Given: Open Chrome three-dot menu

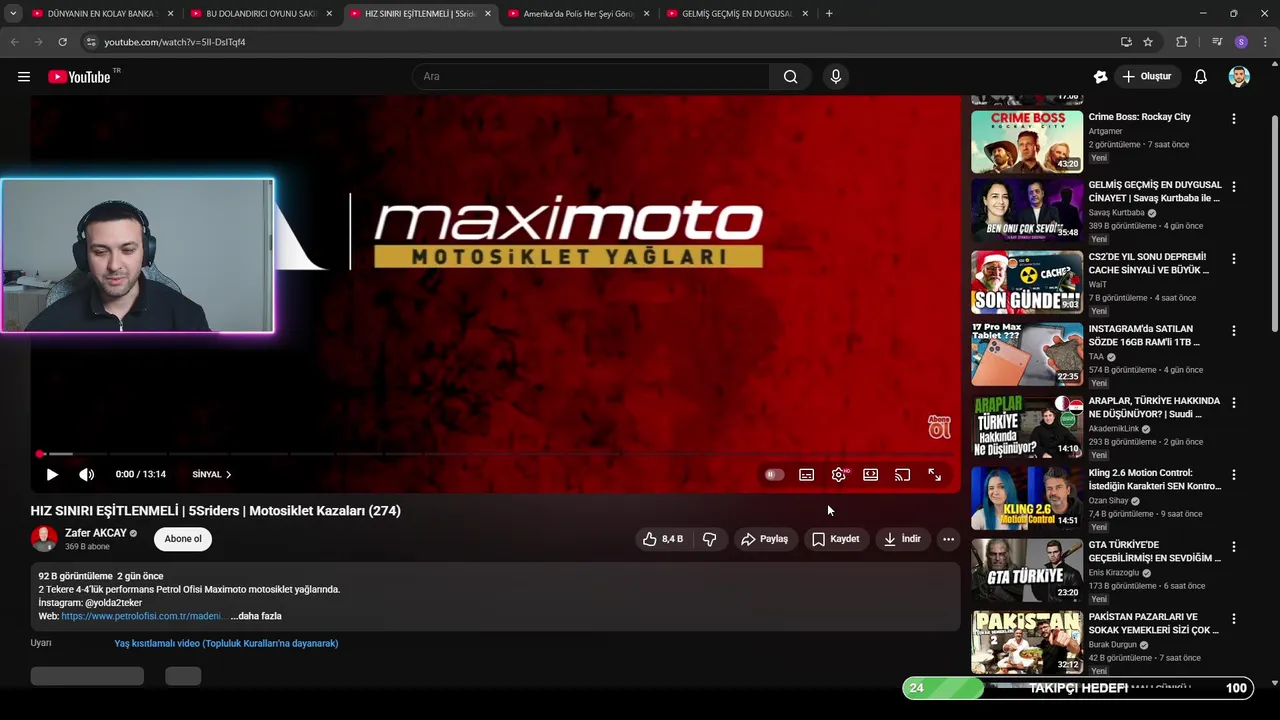Looking at the screenshot, I should point(1266,42).
